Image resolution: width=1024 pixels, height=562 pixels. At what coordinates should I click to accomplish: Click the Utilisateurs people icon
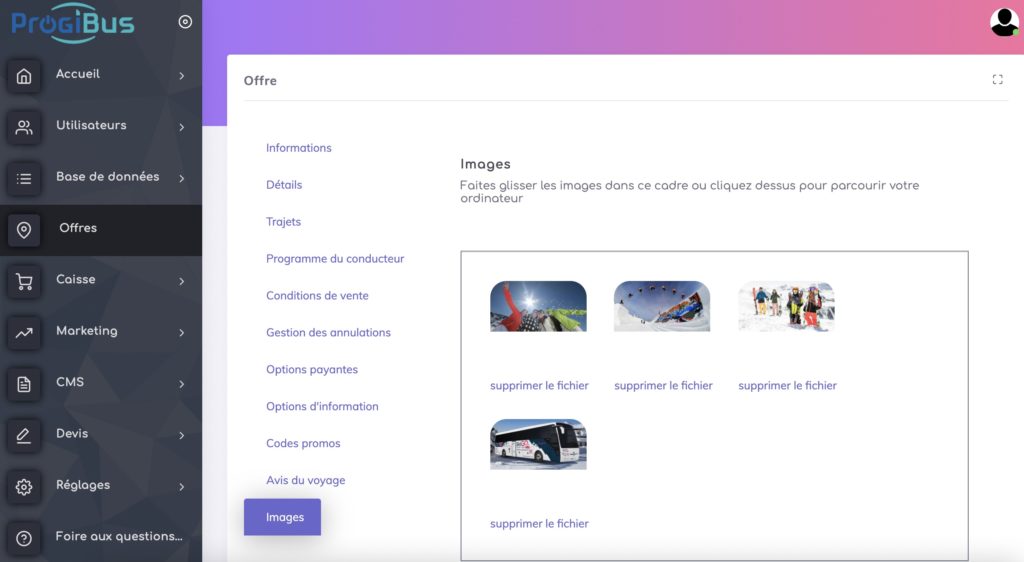pos(24,127)
